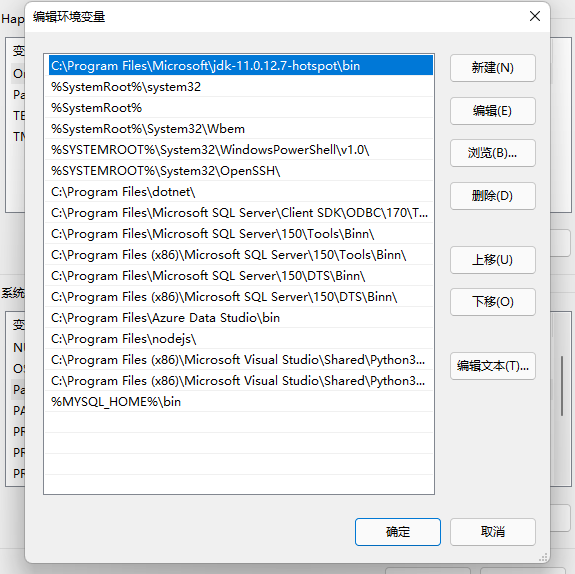Click the 编辑(E) button
575x574 pixels.
pos(492,111)
